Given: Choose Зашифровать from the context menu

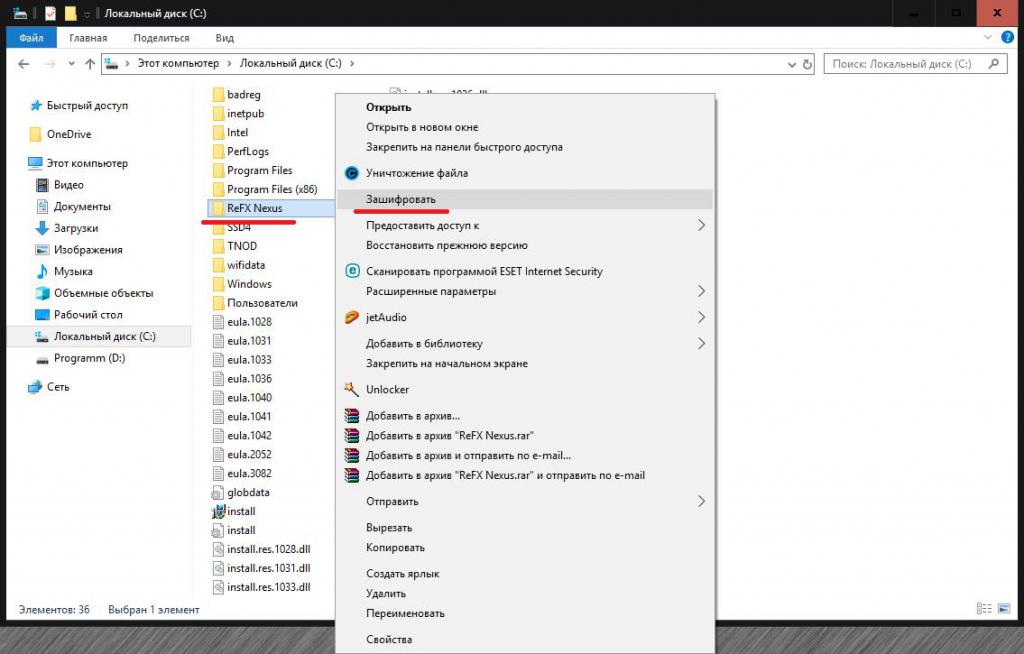Looking at the screenshot, I should (525, 199).
